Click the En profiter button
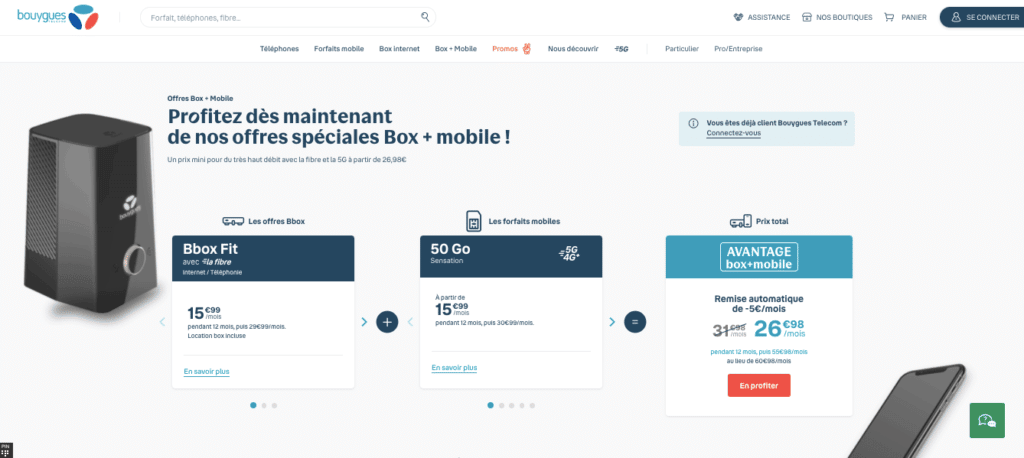The height and width of the screenshot is (458, 1024). click(x=759, y=385)
